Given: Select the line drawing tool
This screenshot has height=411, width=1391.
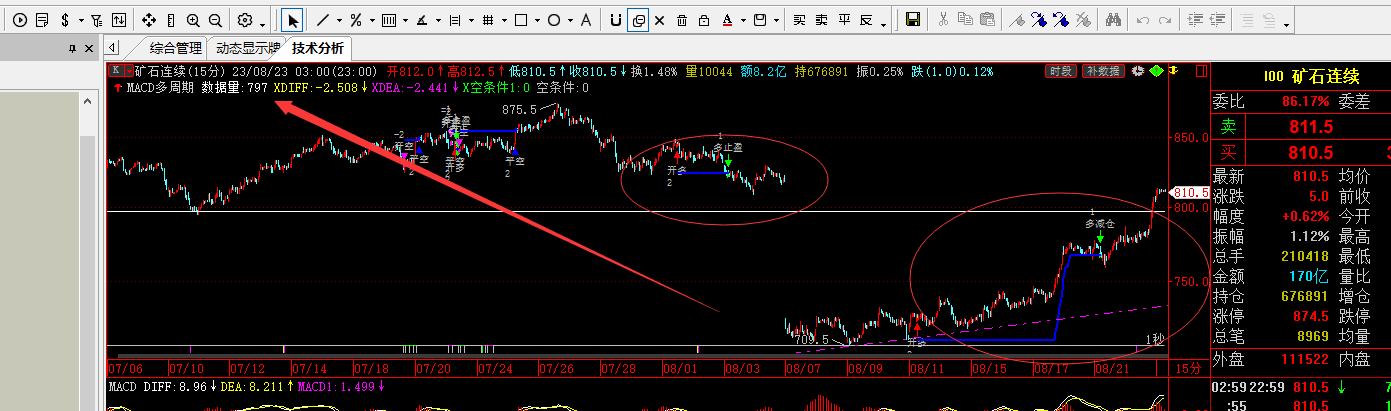Looking at the screenshot, I should 322,20.
